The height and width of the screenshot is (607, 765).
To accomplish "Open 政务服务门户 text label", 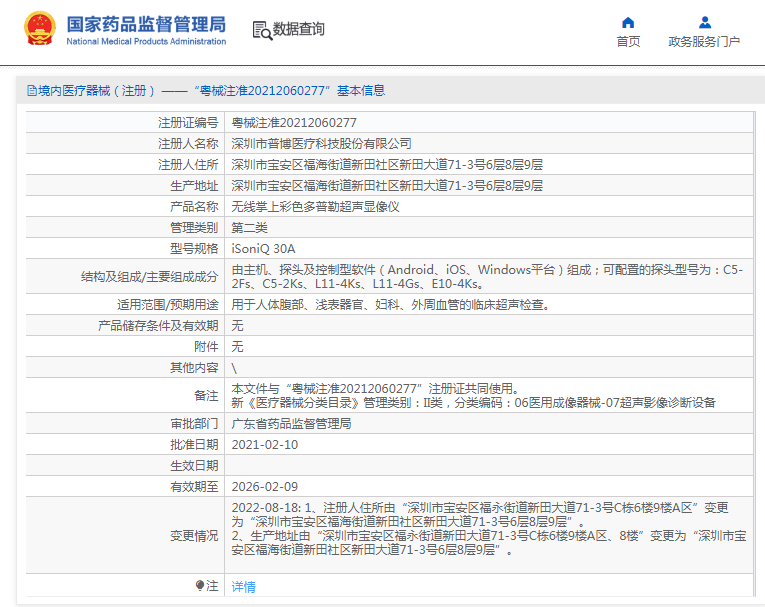I will click(704, 42).
